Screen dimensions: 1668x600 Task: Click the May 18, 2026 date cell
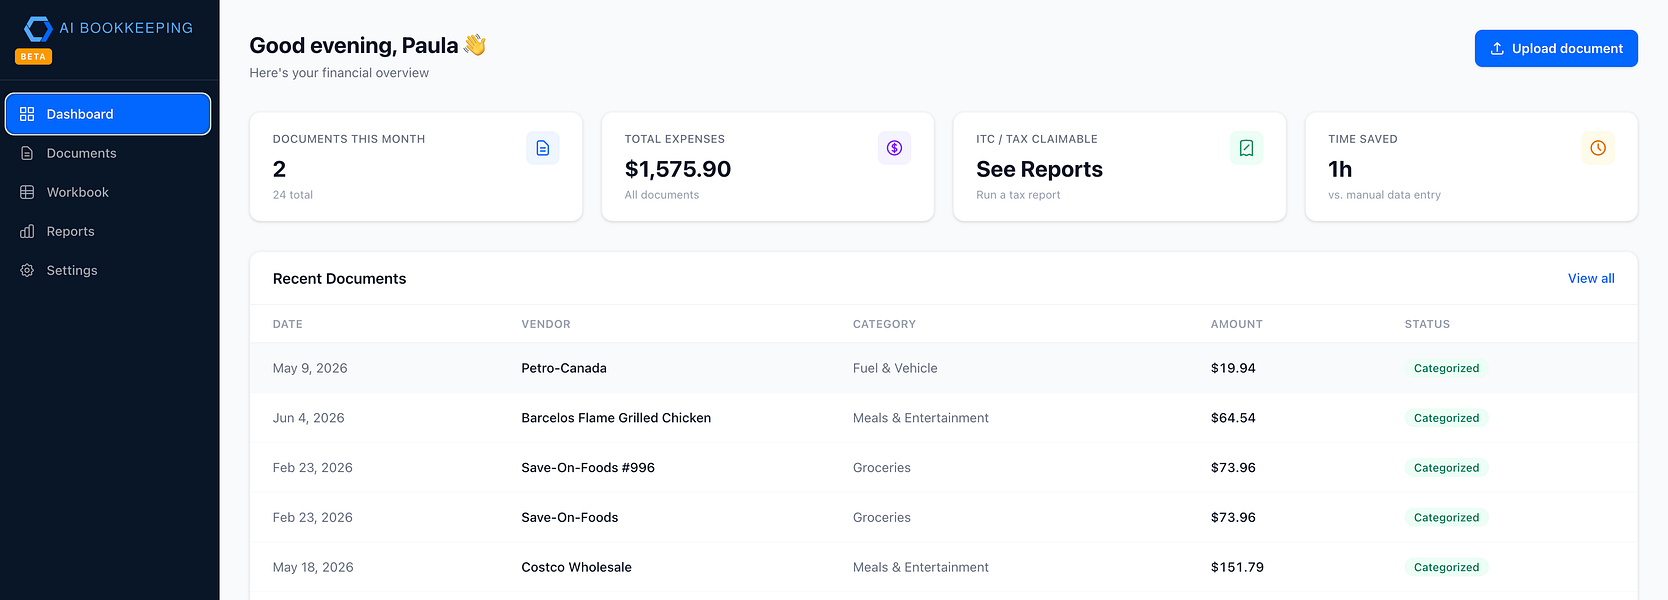point(313,567)
